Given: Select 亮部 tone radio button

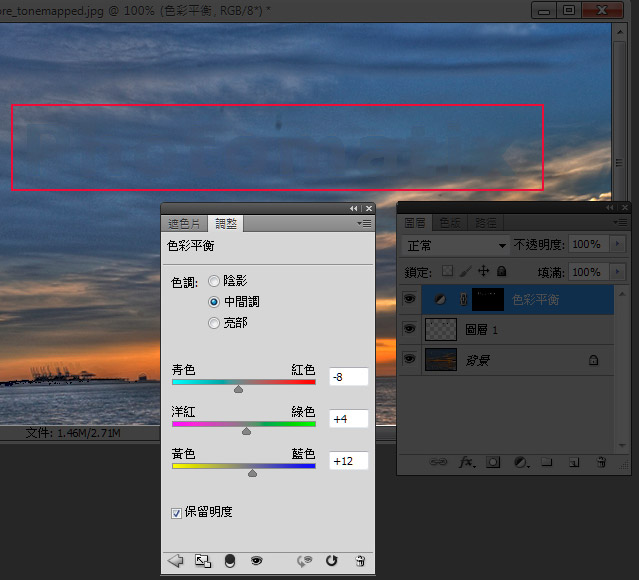Looking at the screenshot, I should tap(214, 323).
